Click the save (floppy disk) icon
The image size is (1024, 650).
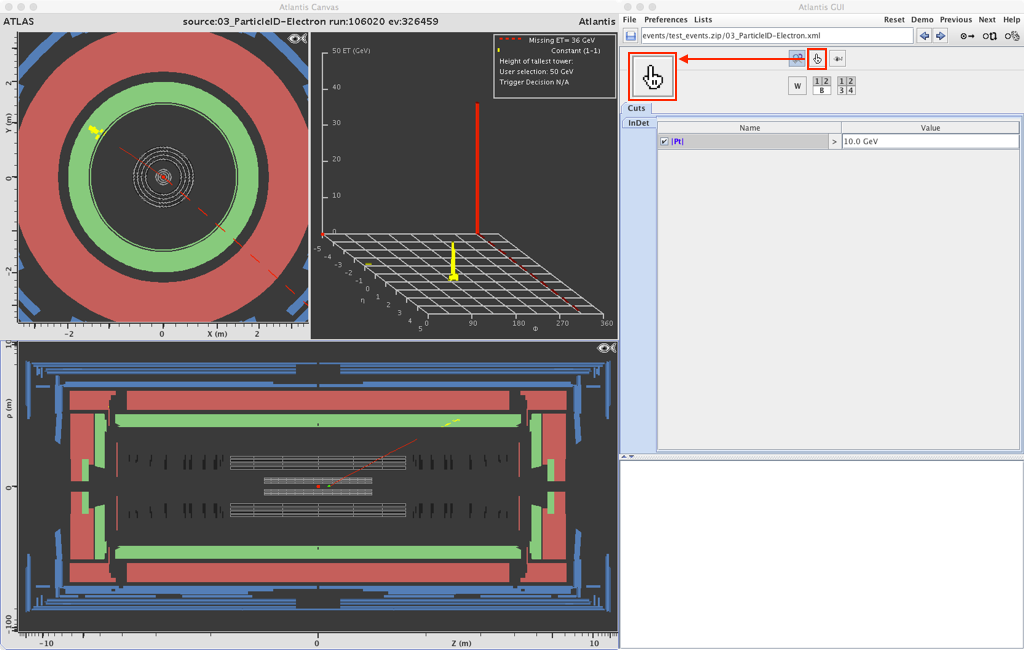click(631, 36)
